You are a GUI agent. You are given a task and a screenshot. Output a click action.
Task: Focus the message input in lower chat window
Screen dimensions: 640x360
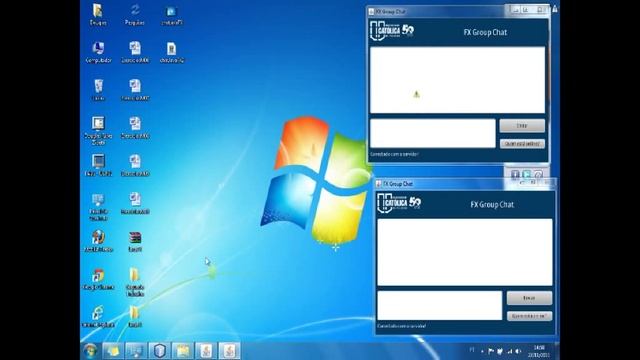tap(440, 305)
